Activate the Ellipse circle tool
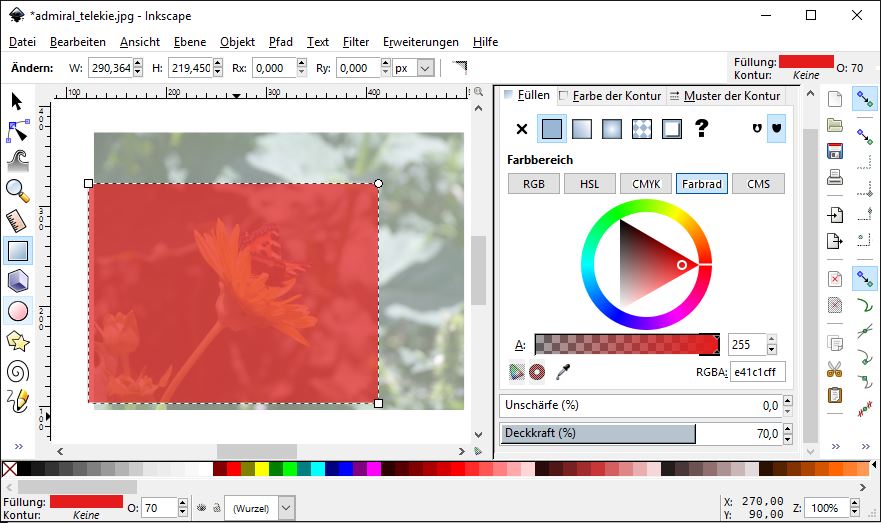 [x=18, y=311]
